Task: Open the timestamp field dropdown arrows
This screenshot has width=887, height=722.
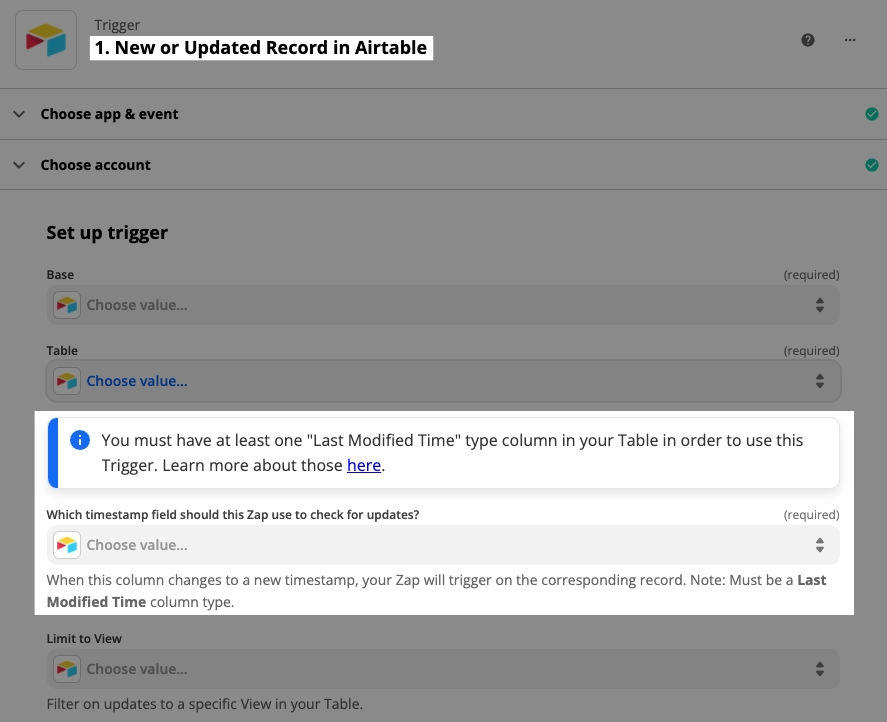Action: point(820,545)
